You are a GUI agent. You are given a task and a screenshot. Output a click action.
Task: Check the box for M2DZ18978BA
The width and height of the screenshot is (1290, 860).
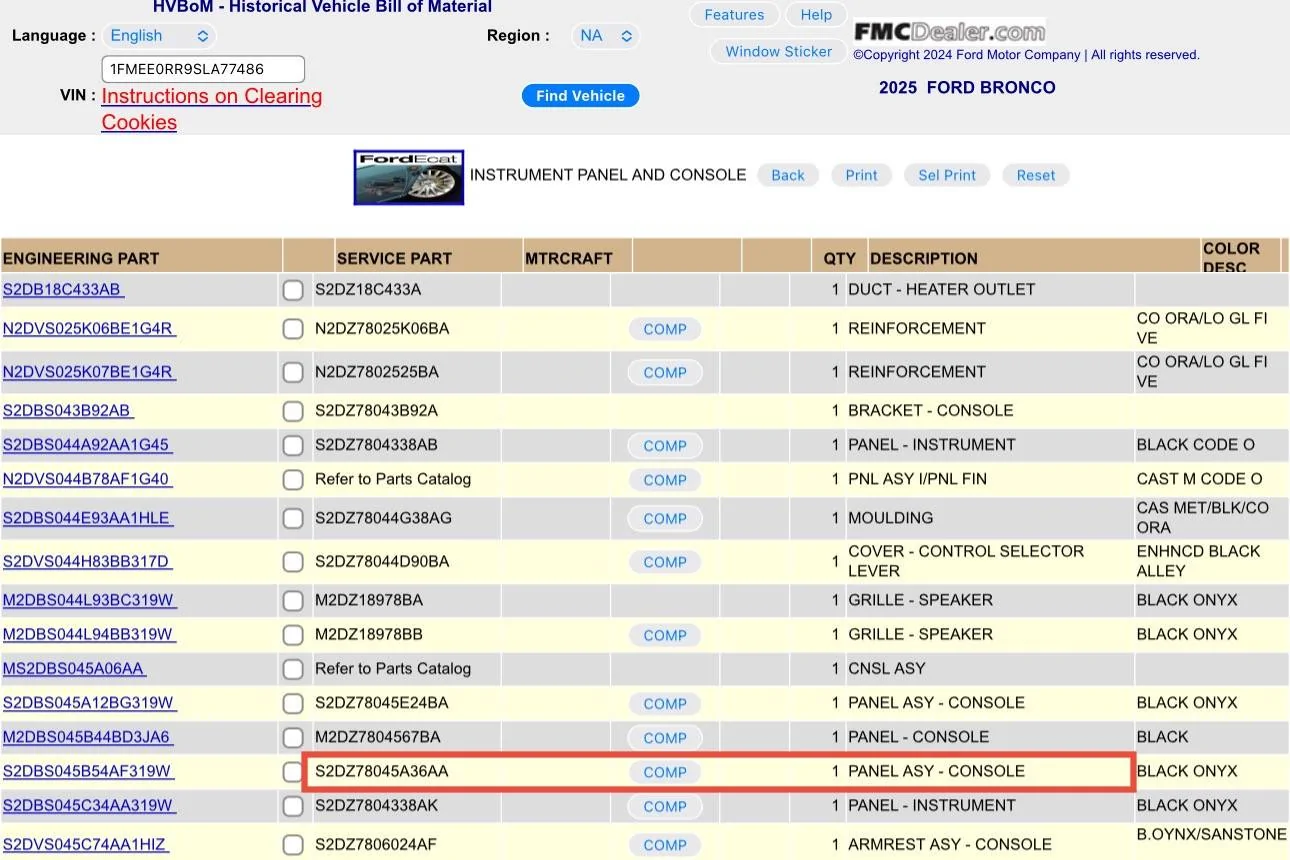tap(293, 601)
